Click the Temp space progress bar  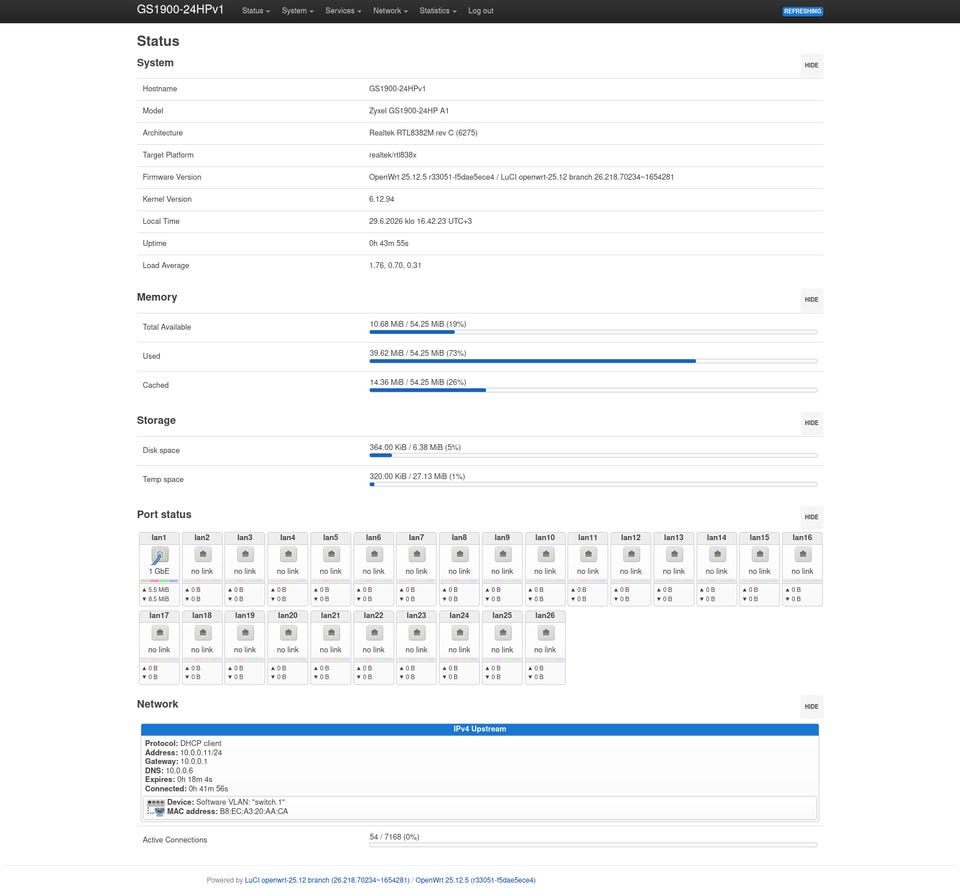(593, 484)
